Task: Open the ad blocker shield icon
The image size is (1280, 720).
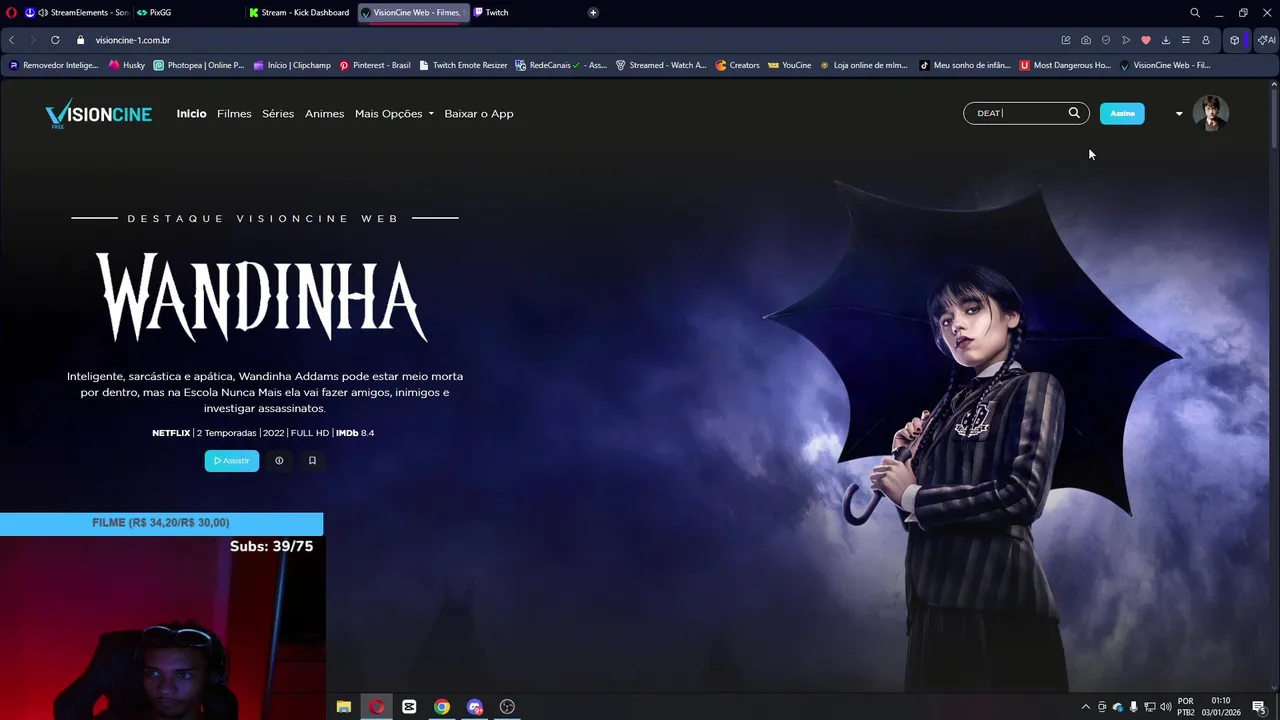Action: [x=1106, y=40]
